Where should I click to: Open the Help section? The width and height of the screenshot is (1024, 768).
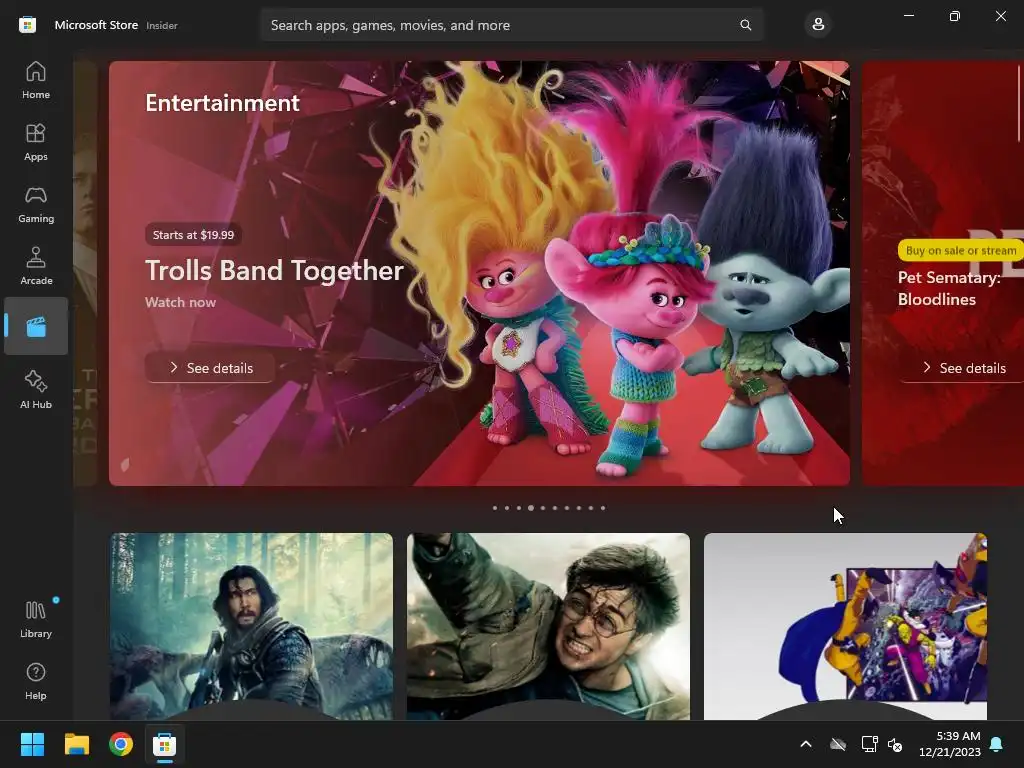pos(36,681)
